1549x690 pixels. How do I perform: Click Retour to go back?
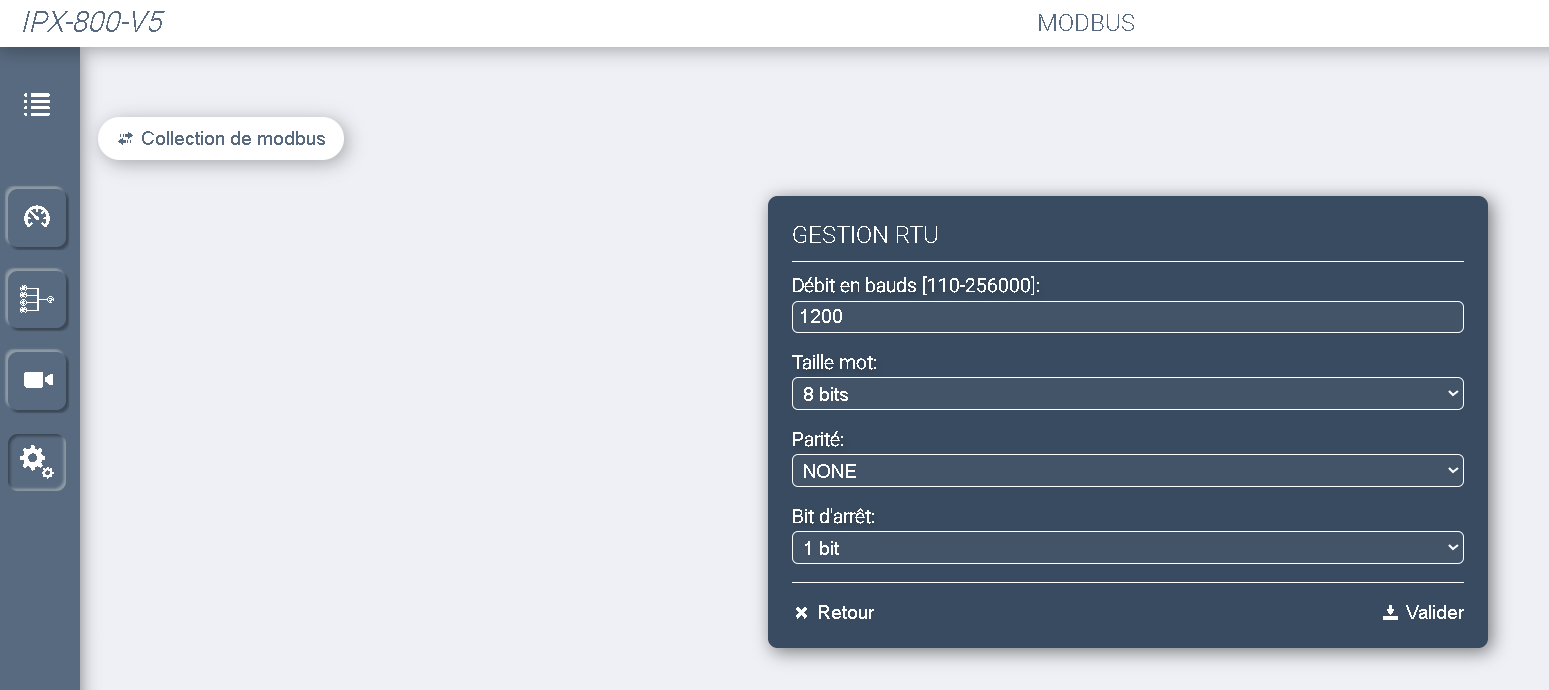(845, 613)
